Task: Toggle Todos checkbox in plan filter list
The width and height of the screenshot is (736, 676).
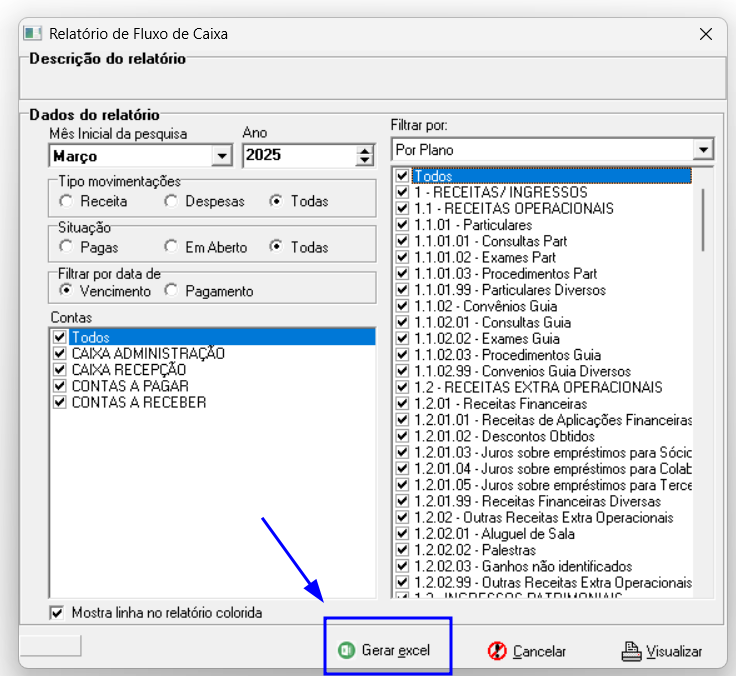Action: pyautogui.click(x=402, y=176)
